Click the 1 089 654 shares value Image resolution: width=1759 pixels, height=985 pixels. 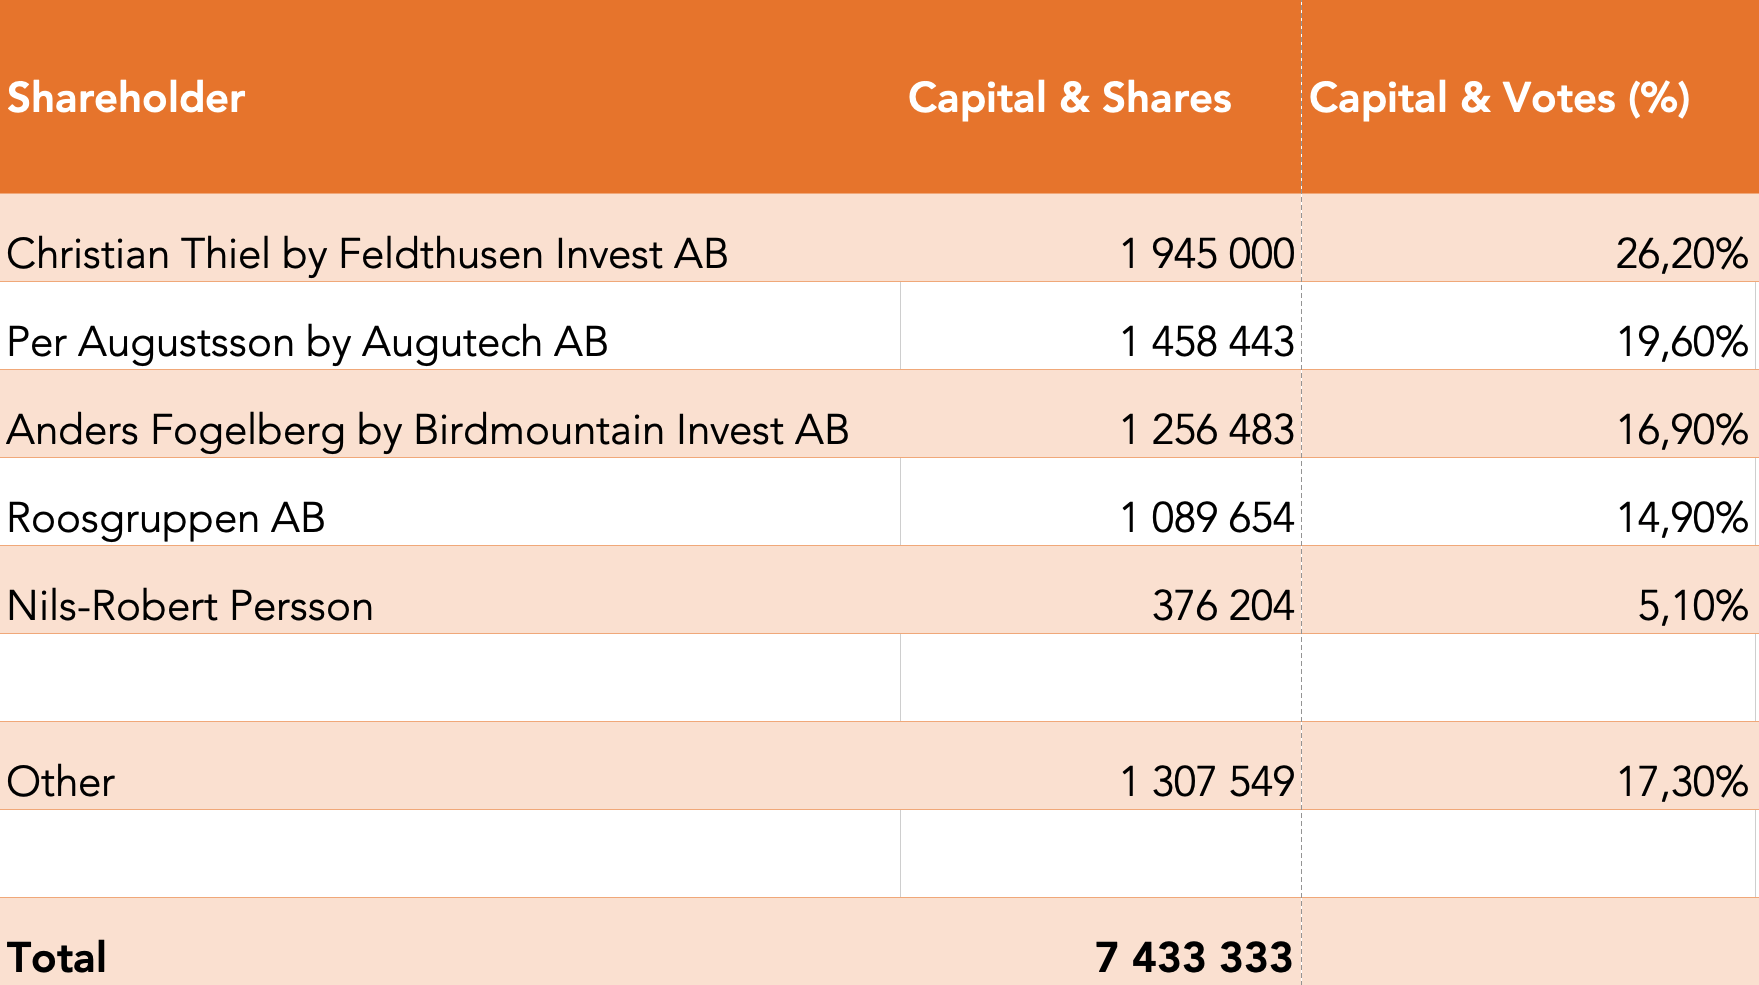(x=1207, y=518)
